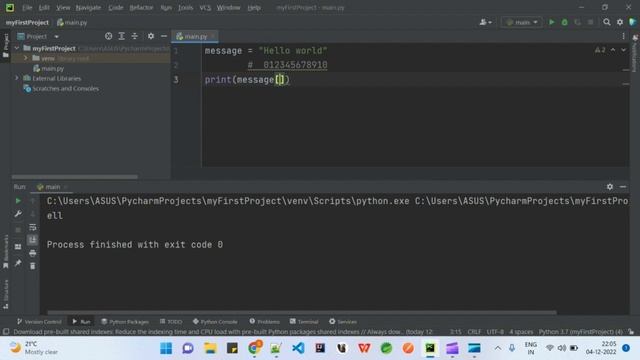Collapse myFirstProject root folder
Screen dimensions: 640x360
[17, 48]
